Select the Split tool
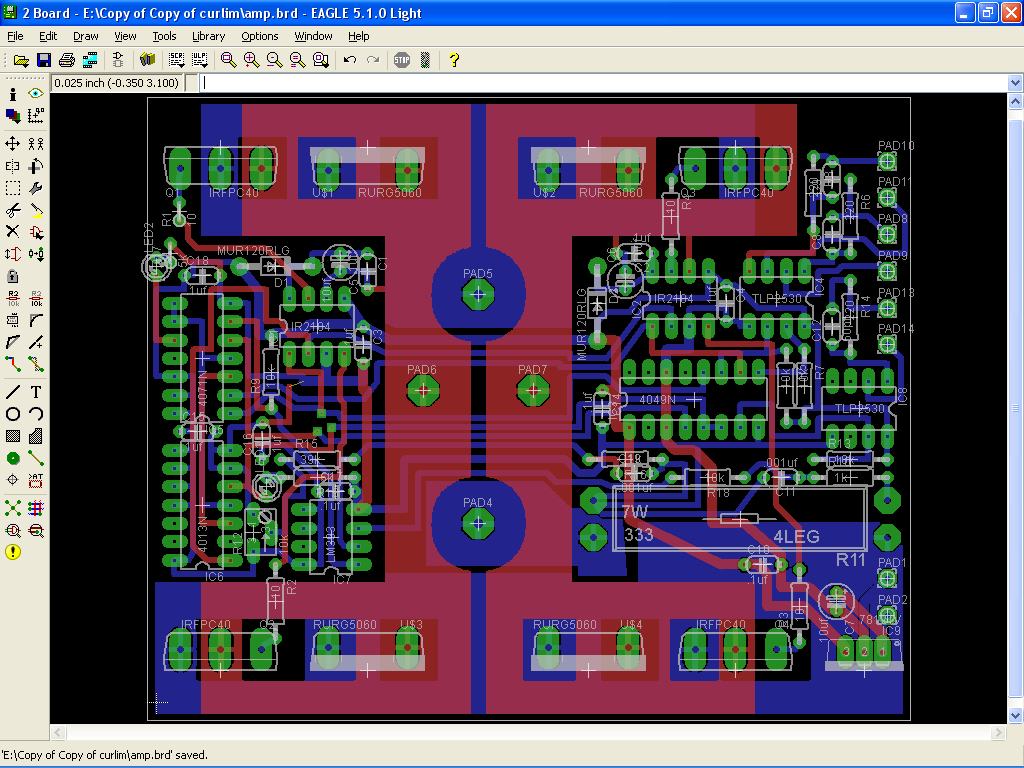 click(x=12, y=342)
